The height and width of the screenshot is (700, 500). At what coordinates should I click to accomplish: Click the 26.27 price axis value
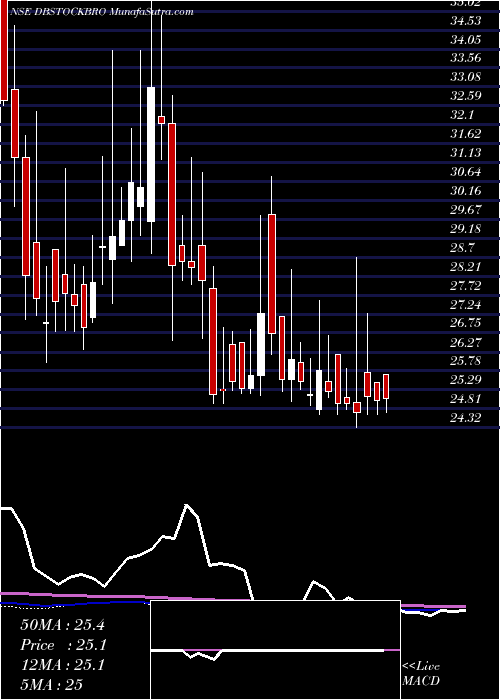click(x=466, y=342)
